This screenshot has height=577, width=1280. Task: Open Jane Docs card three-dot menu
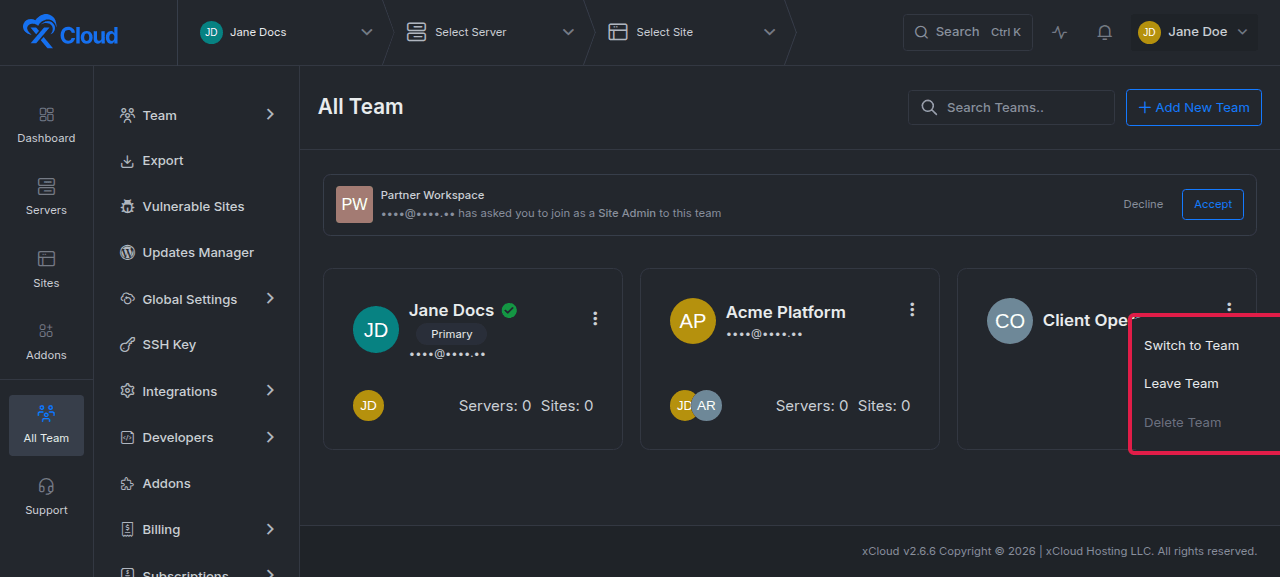[595, 318]
